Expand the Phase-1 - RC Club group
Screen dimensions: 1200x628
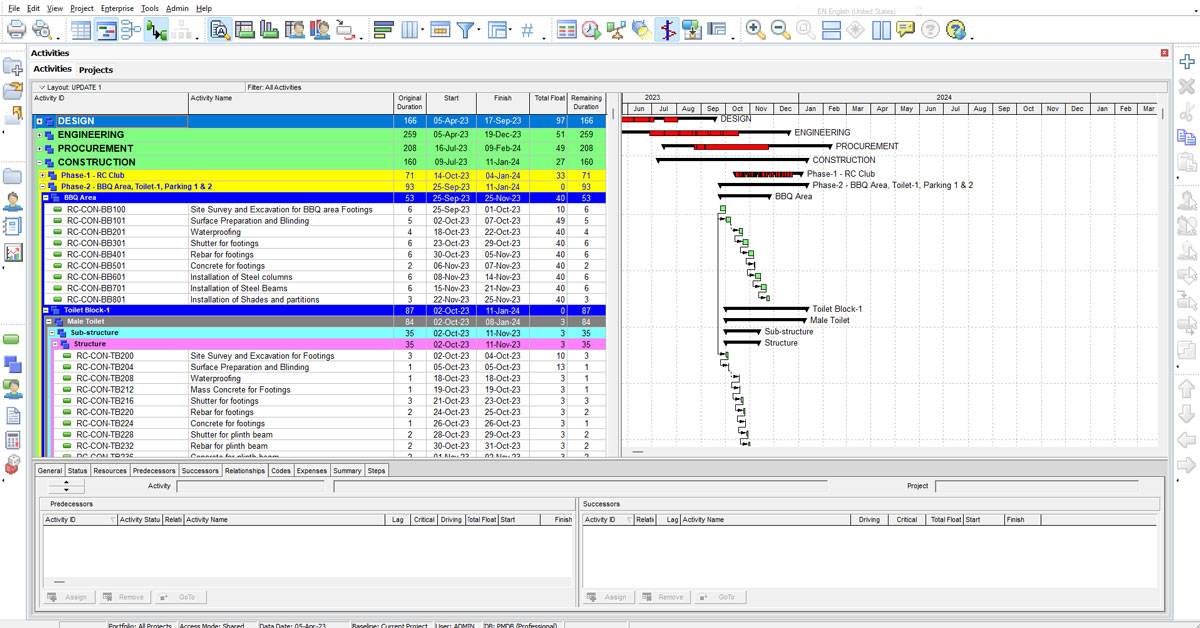click(42, 175)
